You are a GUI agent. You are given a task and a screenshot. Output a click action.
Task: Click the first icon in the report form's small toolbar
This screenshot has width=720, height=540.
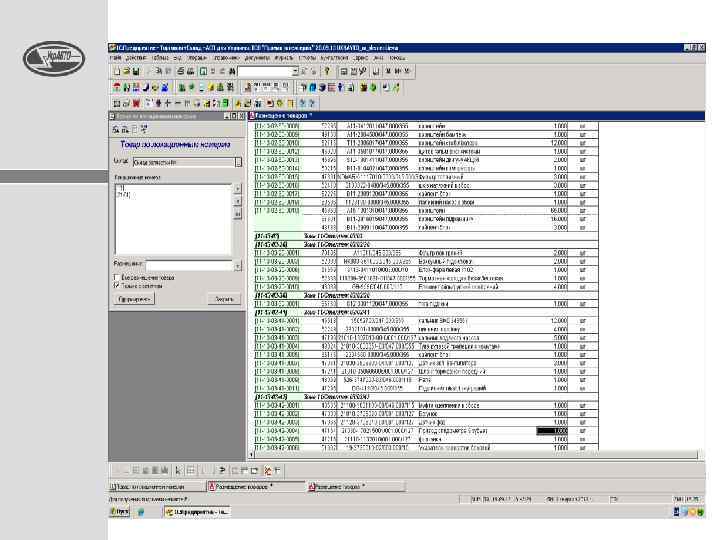click(x=116, y=129)
